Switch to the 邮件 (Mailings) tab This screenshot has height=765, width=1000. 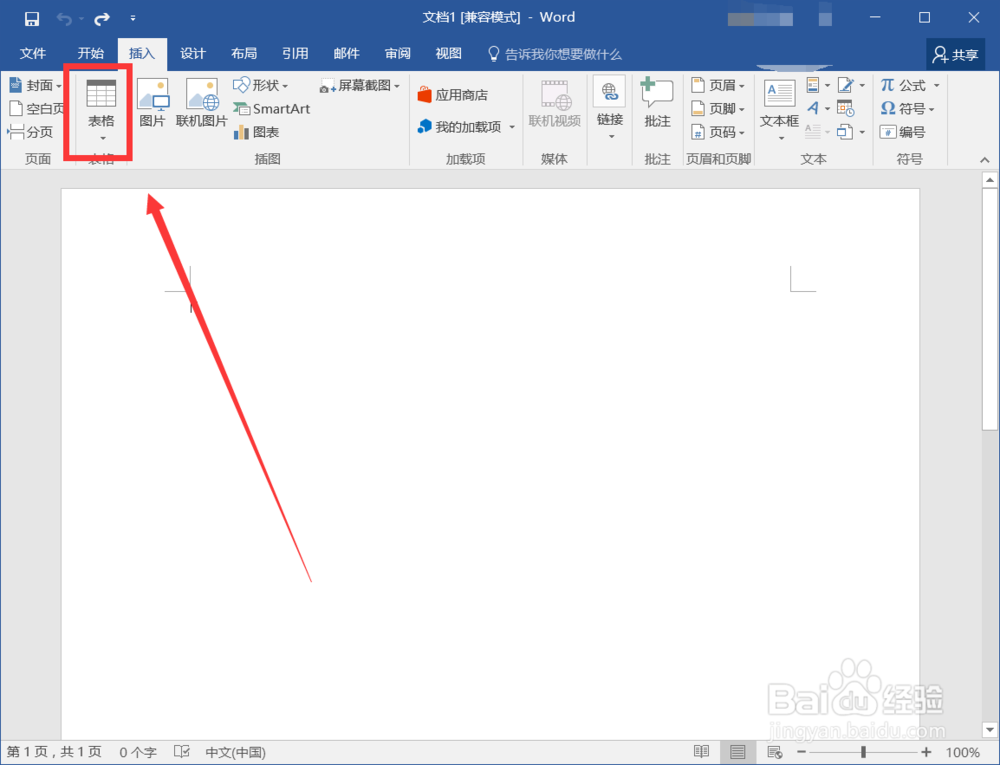point(346,54)
